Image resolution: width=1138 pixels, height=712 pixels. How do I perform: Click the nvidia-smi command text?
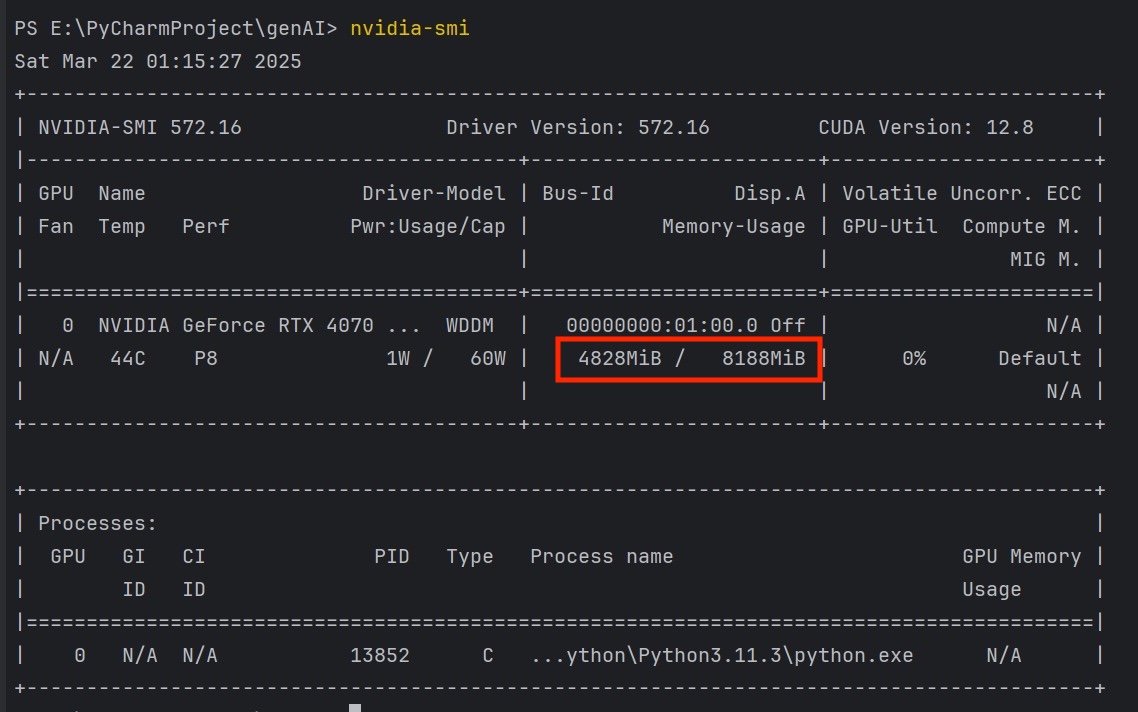click(409, 28)
